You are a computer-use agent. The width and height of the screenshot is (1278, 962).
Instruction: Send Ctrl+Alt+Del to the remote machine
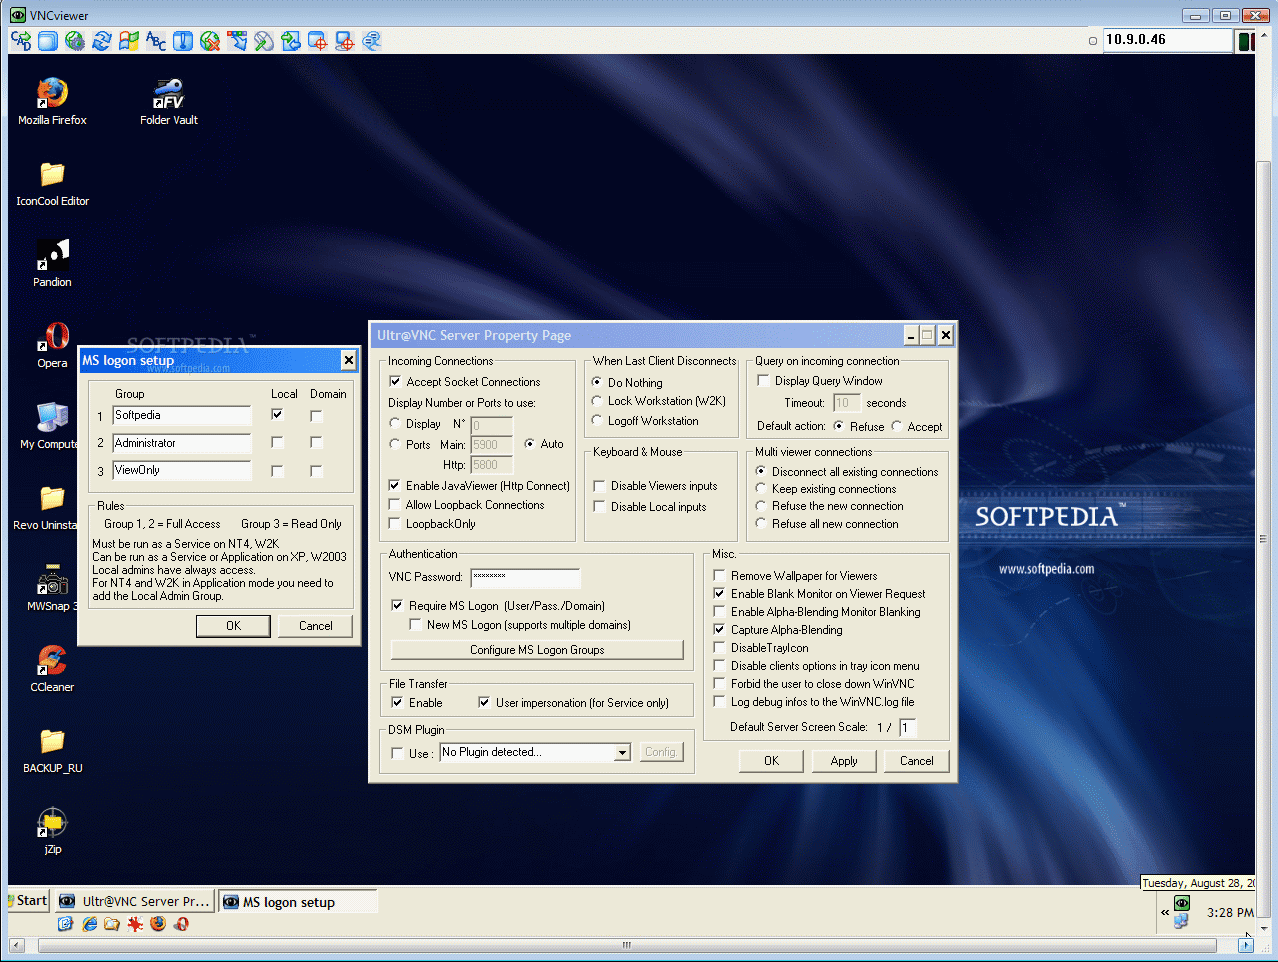coord(19,40)
